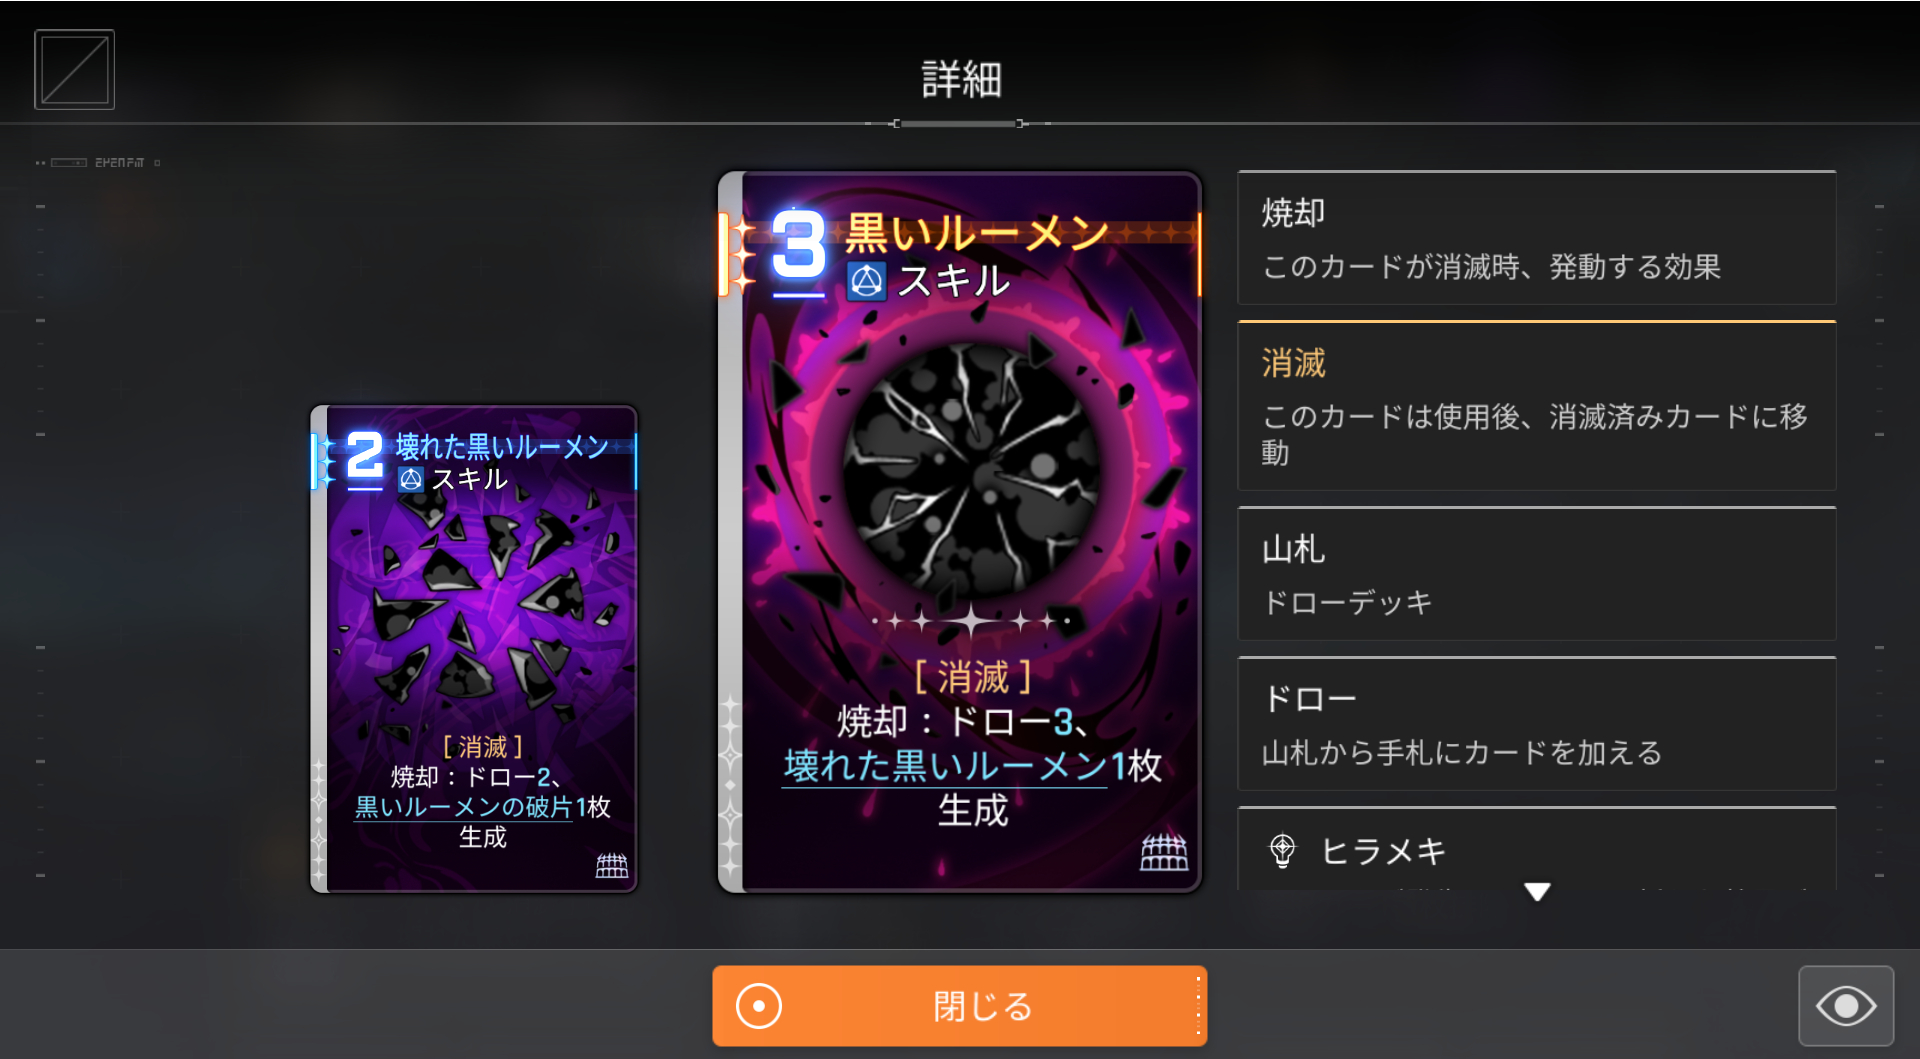The height and width of the screenshot is (1059, 1920).
Task: Expand keyword list with down arrow
Action: [1537, 891]
